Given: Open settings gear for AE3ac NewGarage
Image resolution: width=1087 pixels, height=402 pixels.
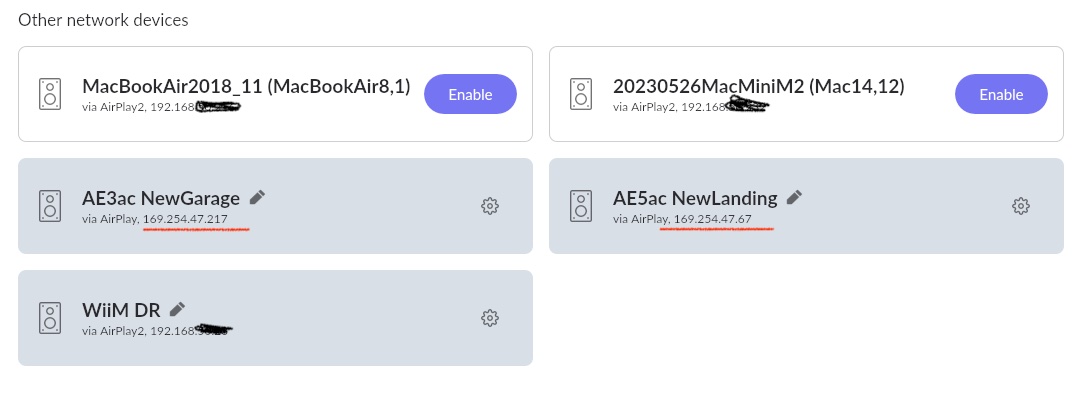Looking at the screenshot, I should [490, 206].
